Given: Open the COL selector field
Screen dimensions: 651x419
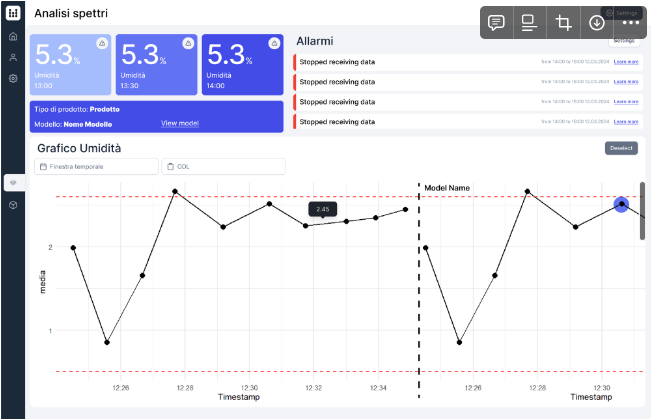Looking at the screenshot, I should pos(223,167).
